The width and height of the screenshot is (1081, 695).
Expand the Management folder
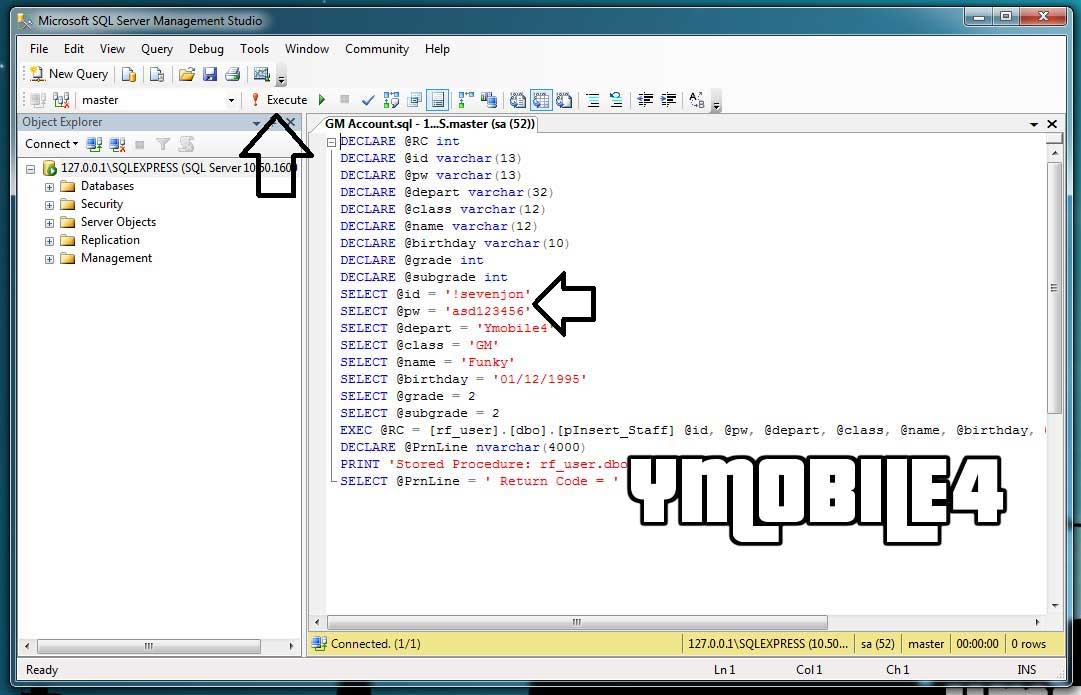[49, 259]
